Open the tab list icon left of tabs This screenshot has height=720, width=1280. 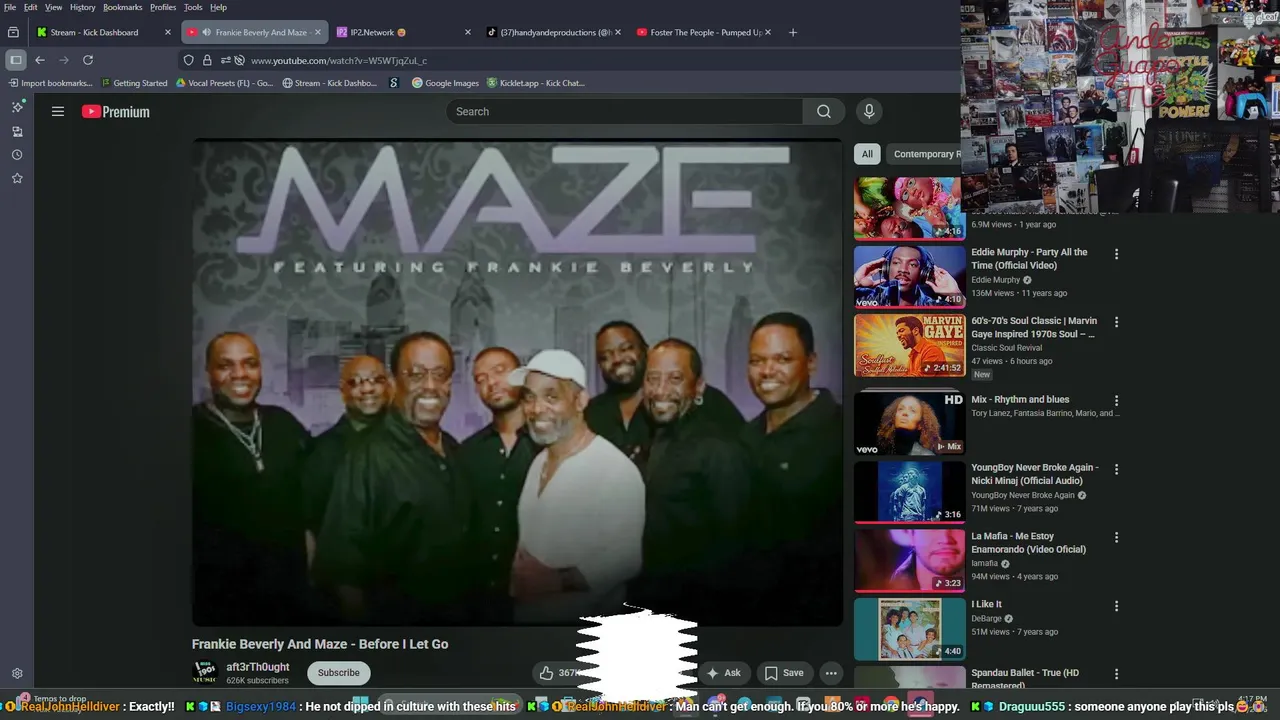click(13, 32)
